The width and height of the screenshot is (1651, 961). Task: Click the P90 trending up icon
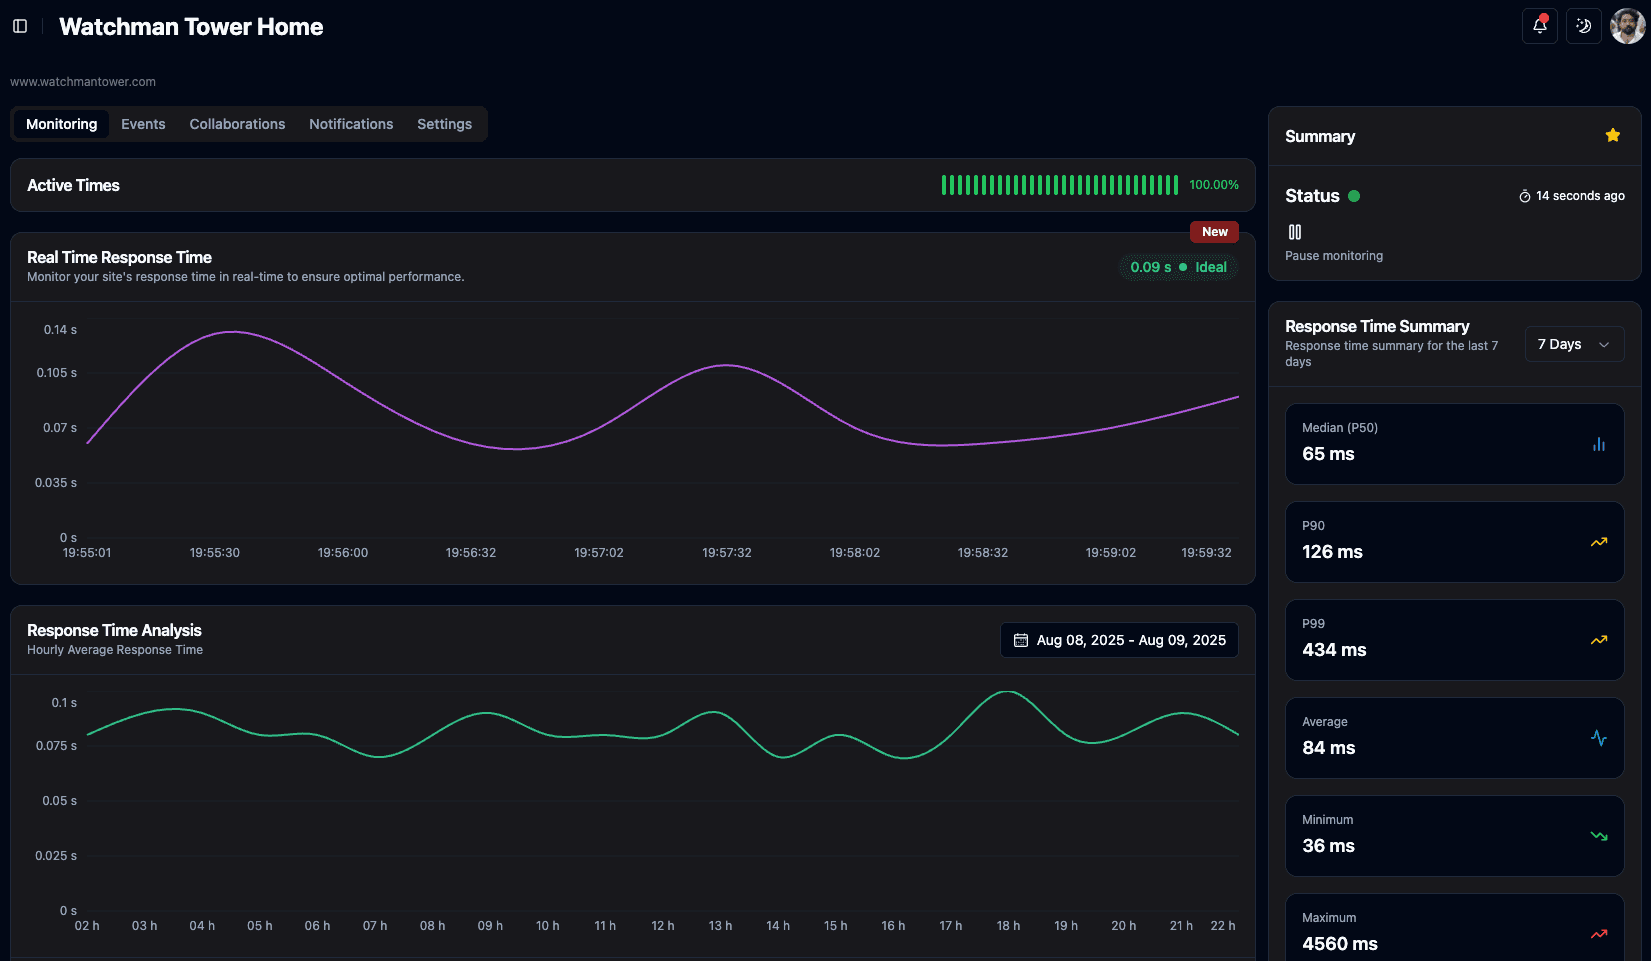[x=1598, y=542]
